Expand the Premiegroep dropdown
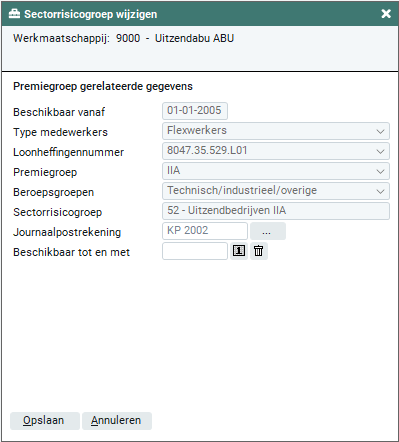399x442 pixels. (380, 171)
